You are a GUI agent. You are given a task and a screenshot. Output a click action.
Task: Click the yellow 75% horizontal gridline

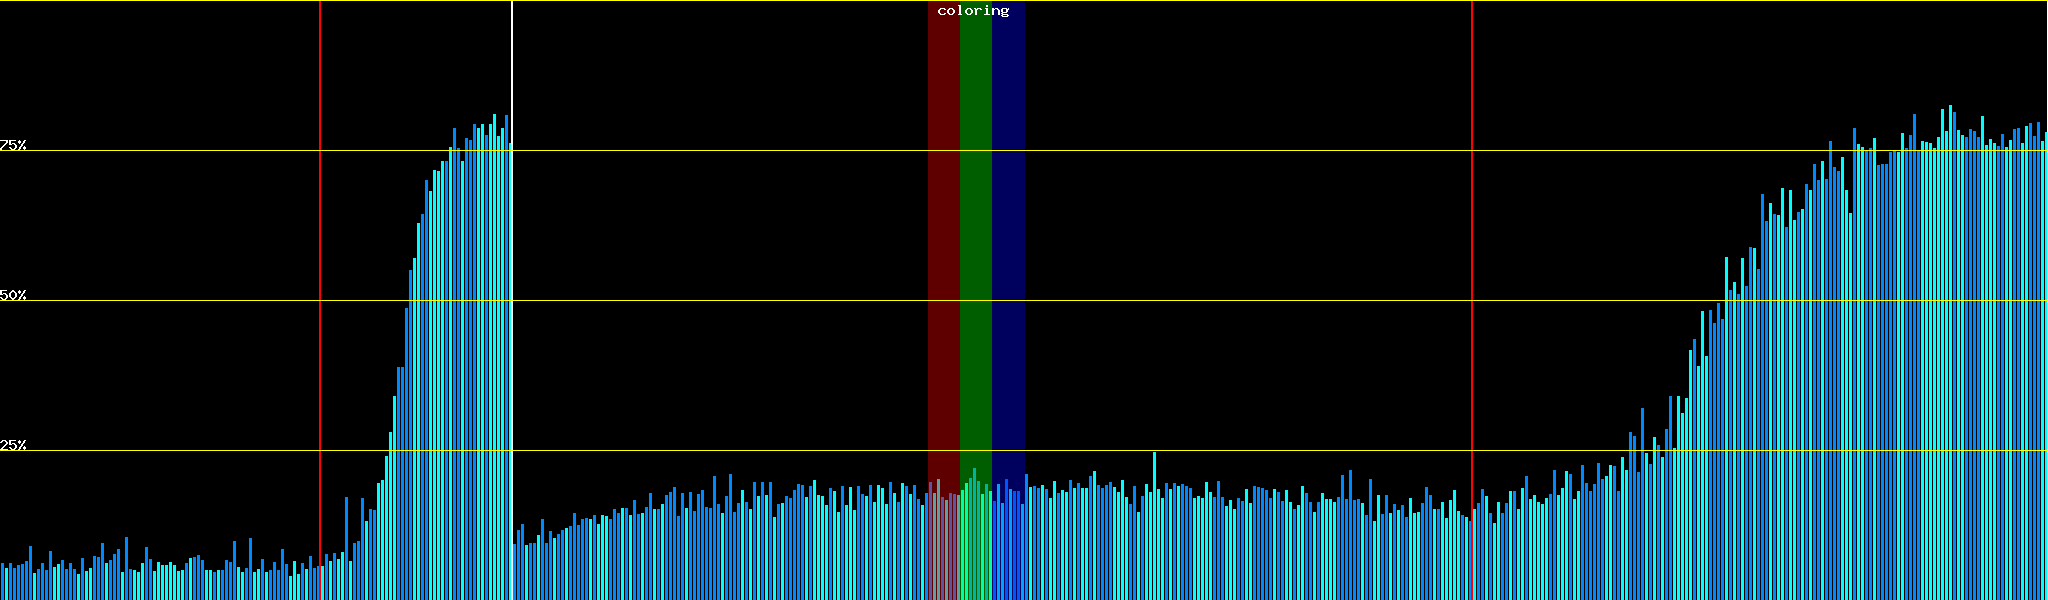(1200, 151)
